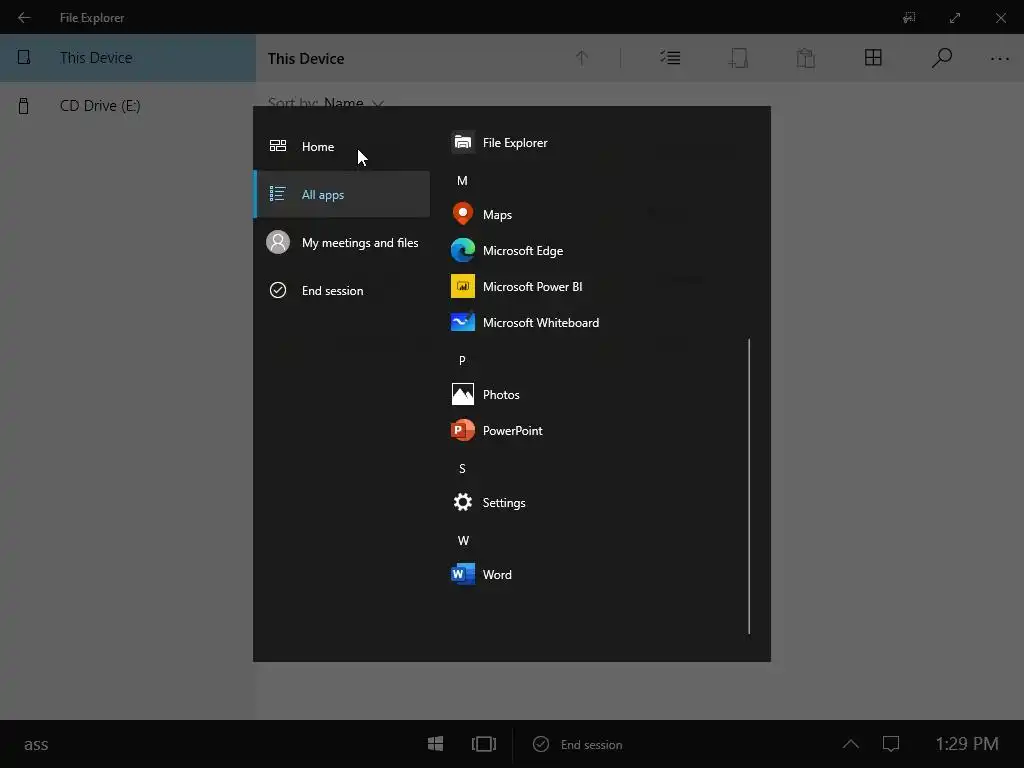
Task: Jump to letter S section header
Action: (462, 469)
